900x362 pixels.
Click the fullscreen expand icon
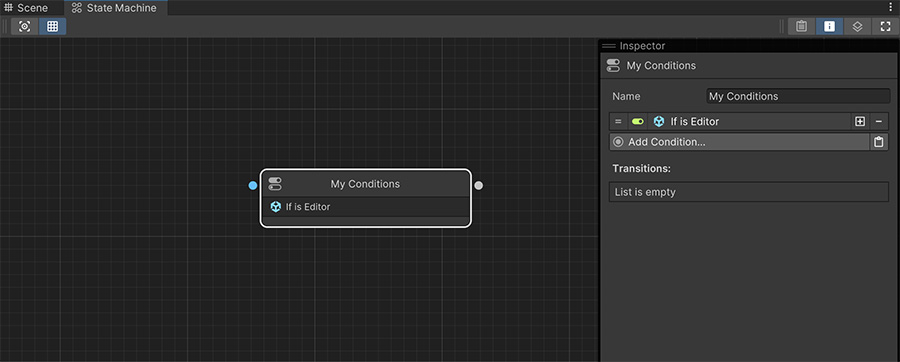(x=885, y=26)
